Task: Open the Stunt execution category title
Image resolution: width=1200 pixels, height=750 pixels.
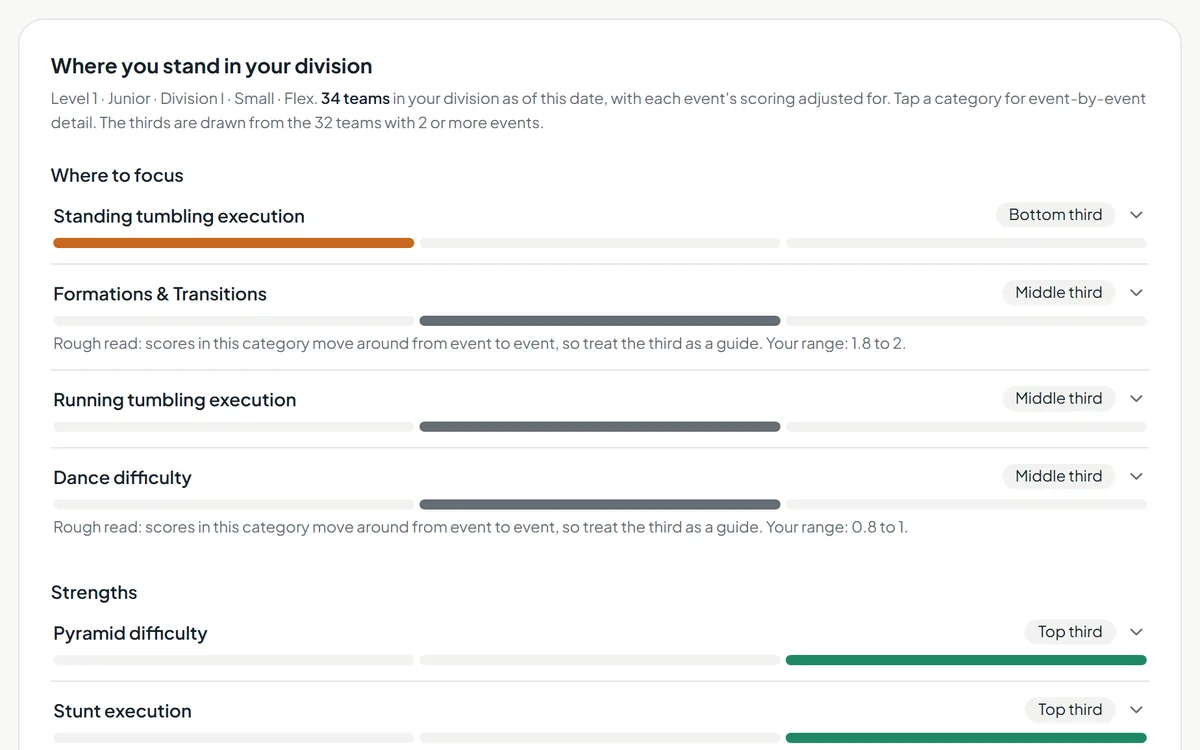Action: 122,711
